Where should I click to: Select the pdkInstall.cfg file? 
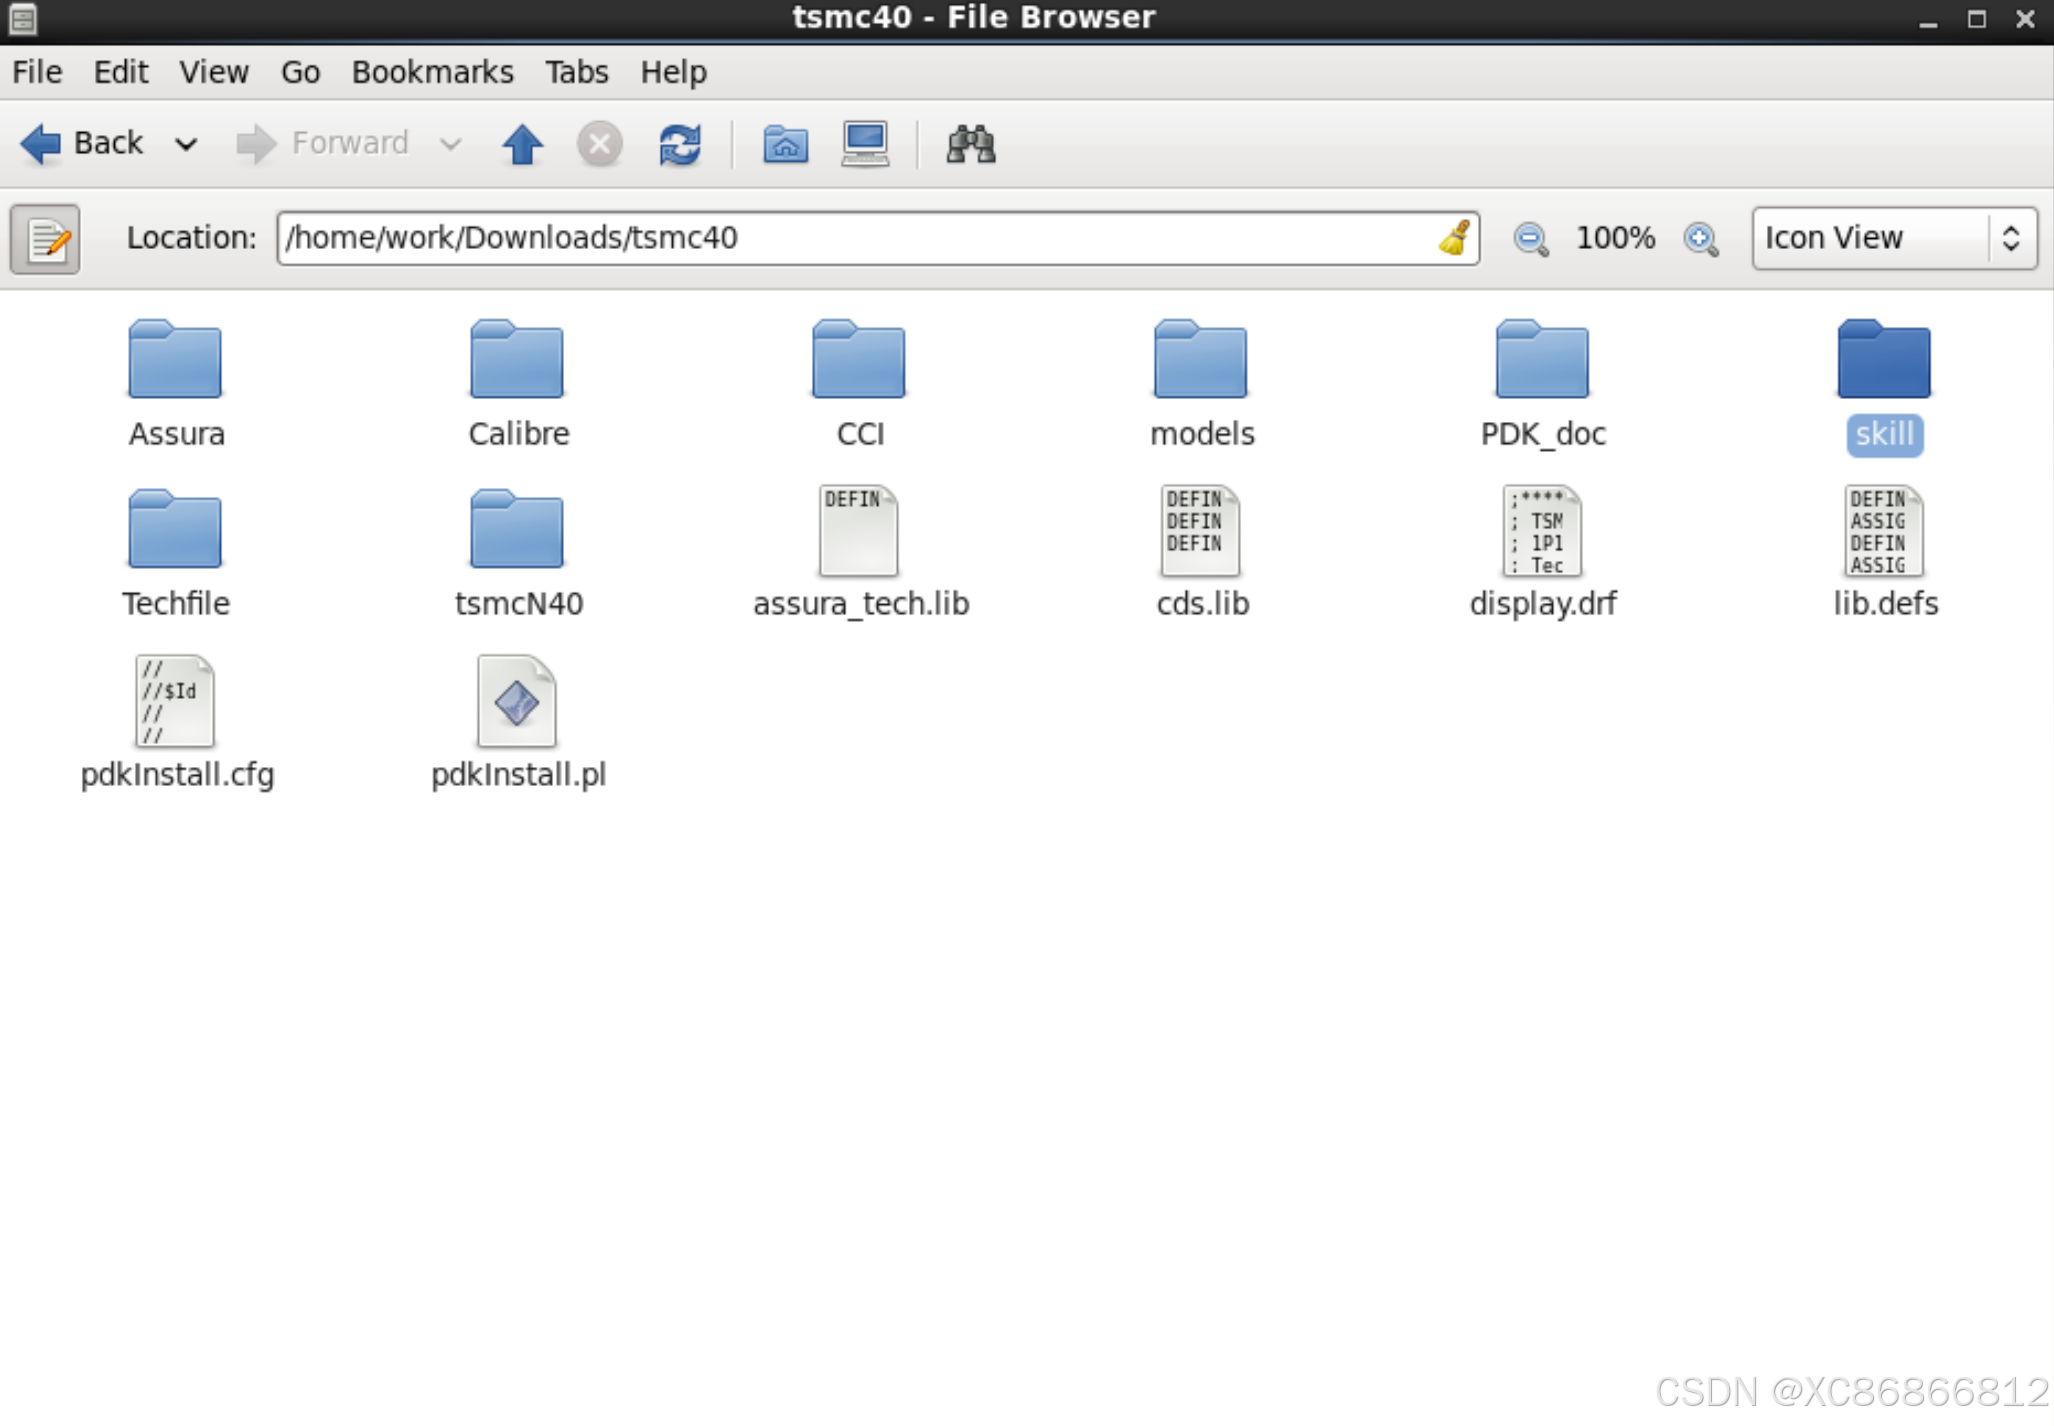tap(176, 724)
